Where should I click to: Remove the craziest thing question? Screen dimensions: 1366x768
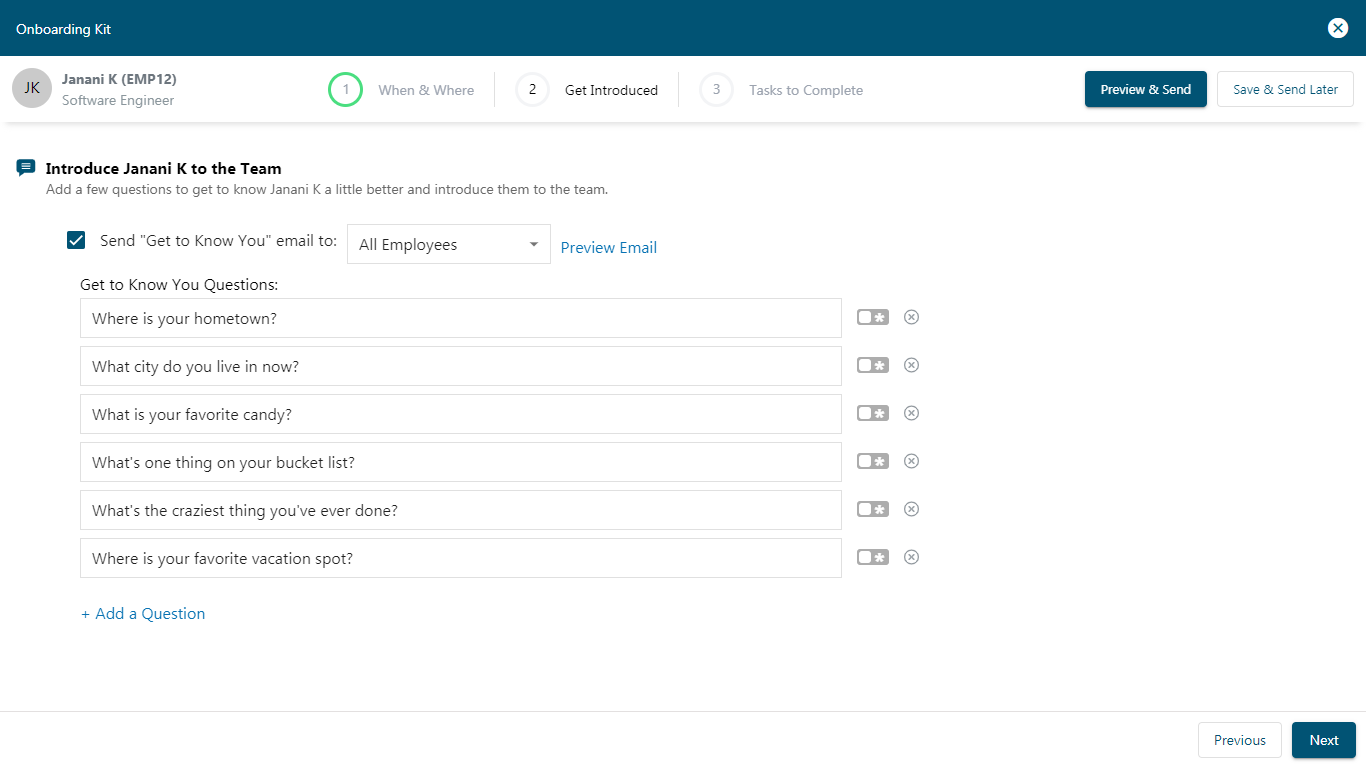pos(911,509)
